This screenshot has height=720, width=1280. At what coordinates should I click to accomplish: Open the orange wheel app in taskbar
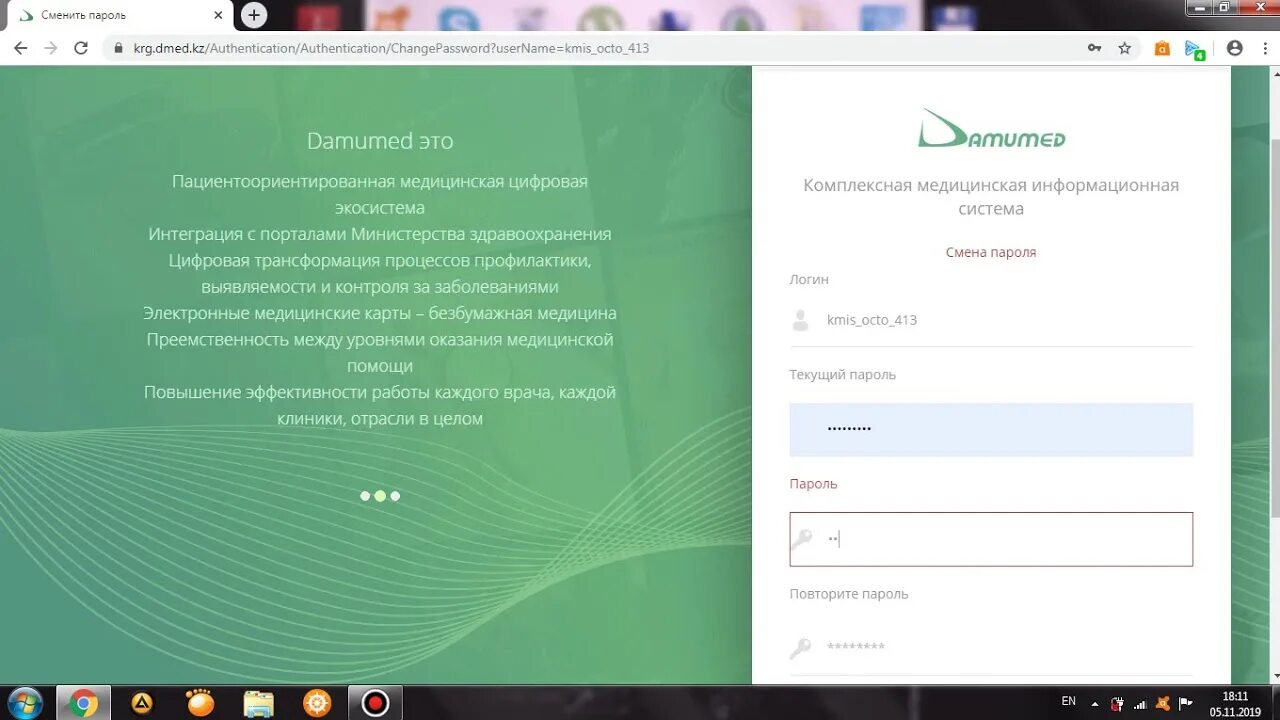tap(317, 703)
